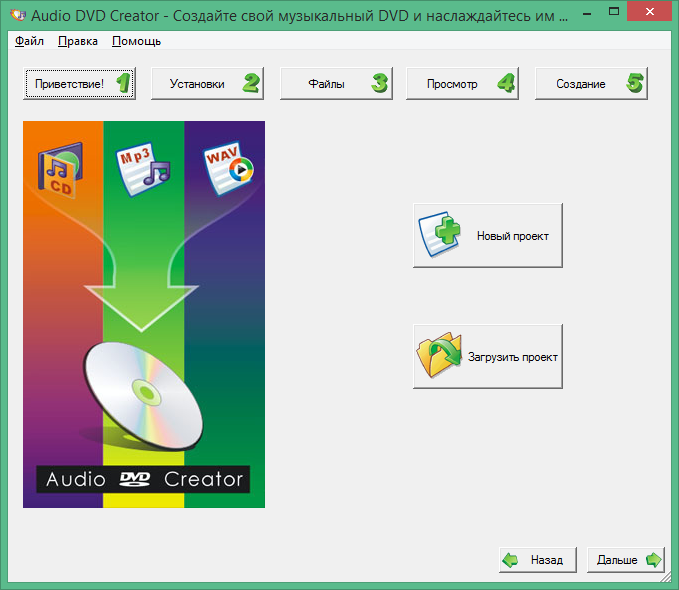The height and width of the screenshot is (590, 679).
Task: Open the Просмотр step 4
Action: click(x=462, y=83)
